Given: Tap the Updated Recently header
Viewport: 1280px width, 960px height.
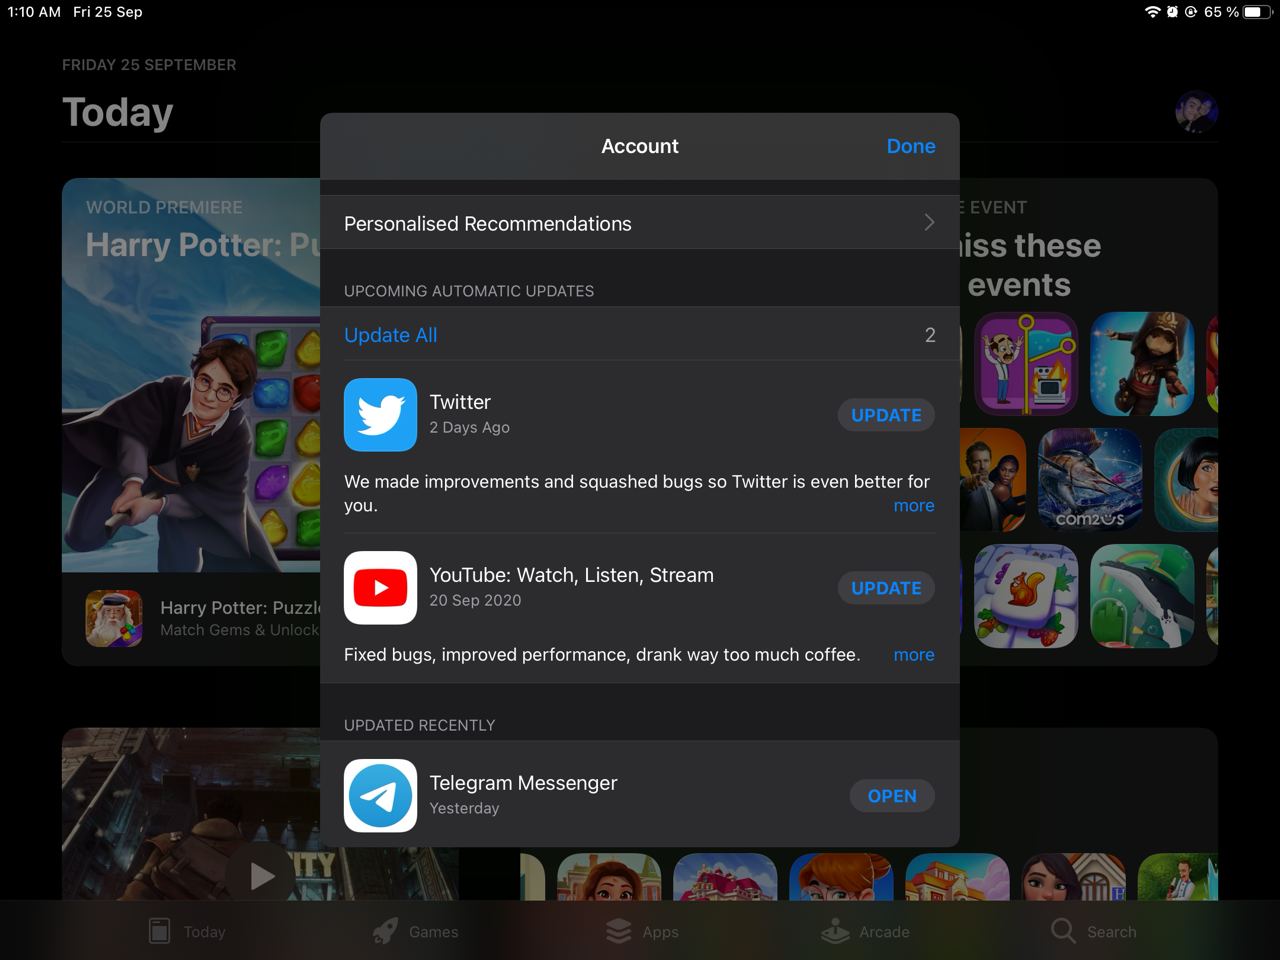Looking at the screenshot, I should click(420, 725).
